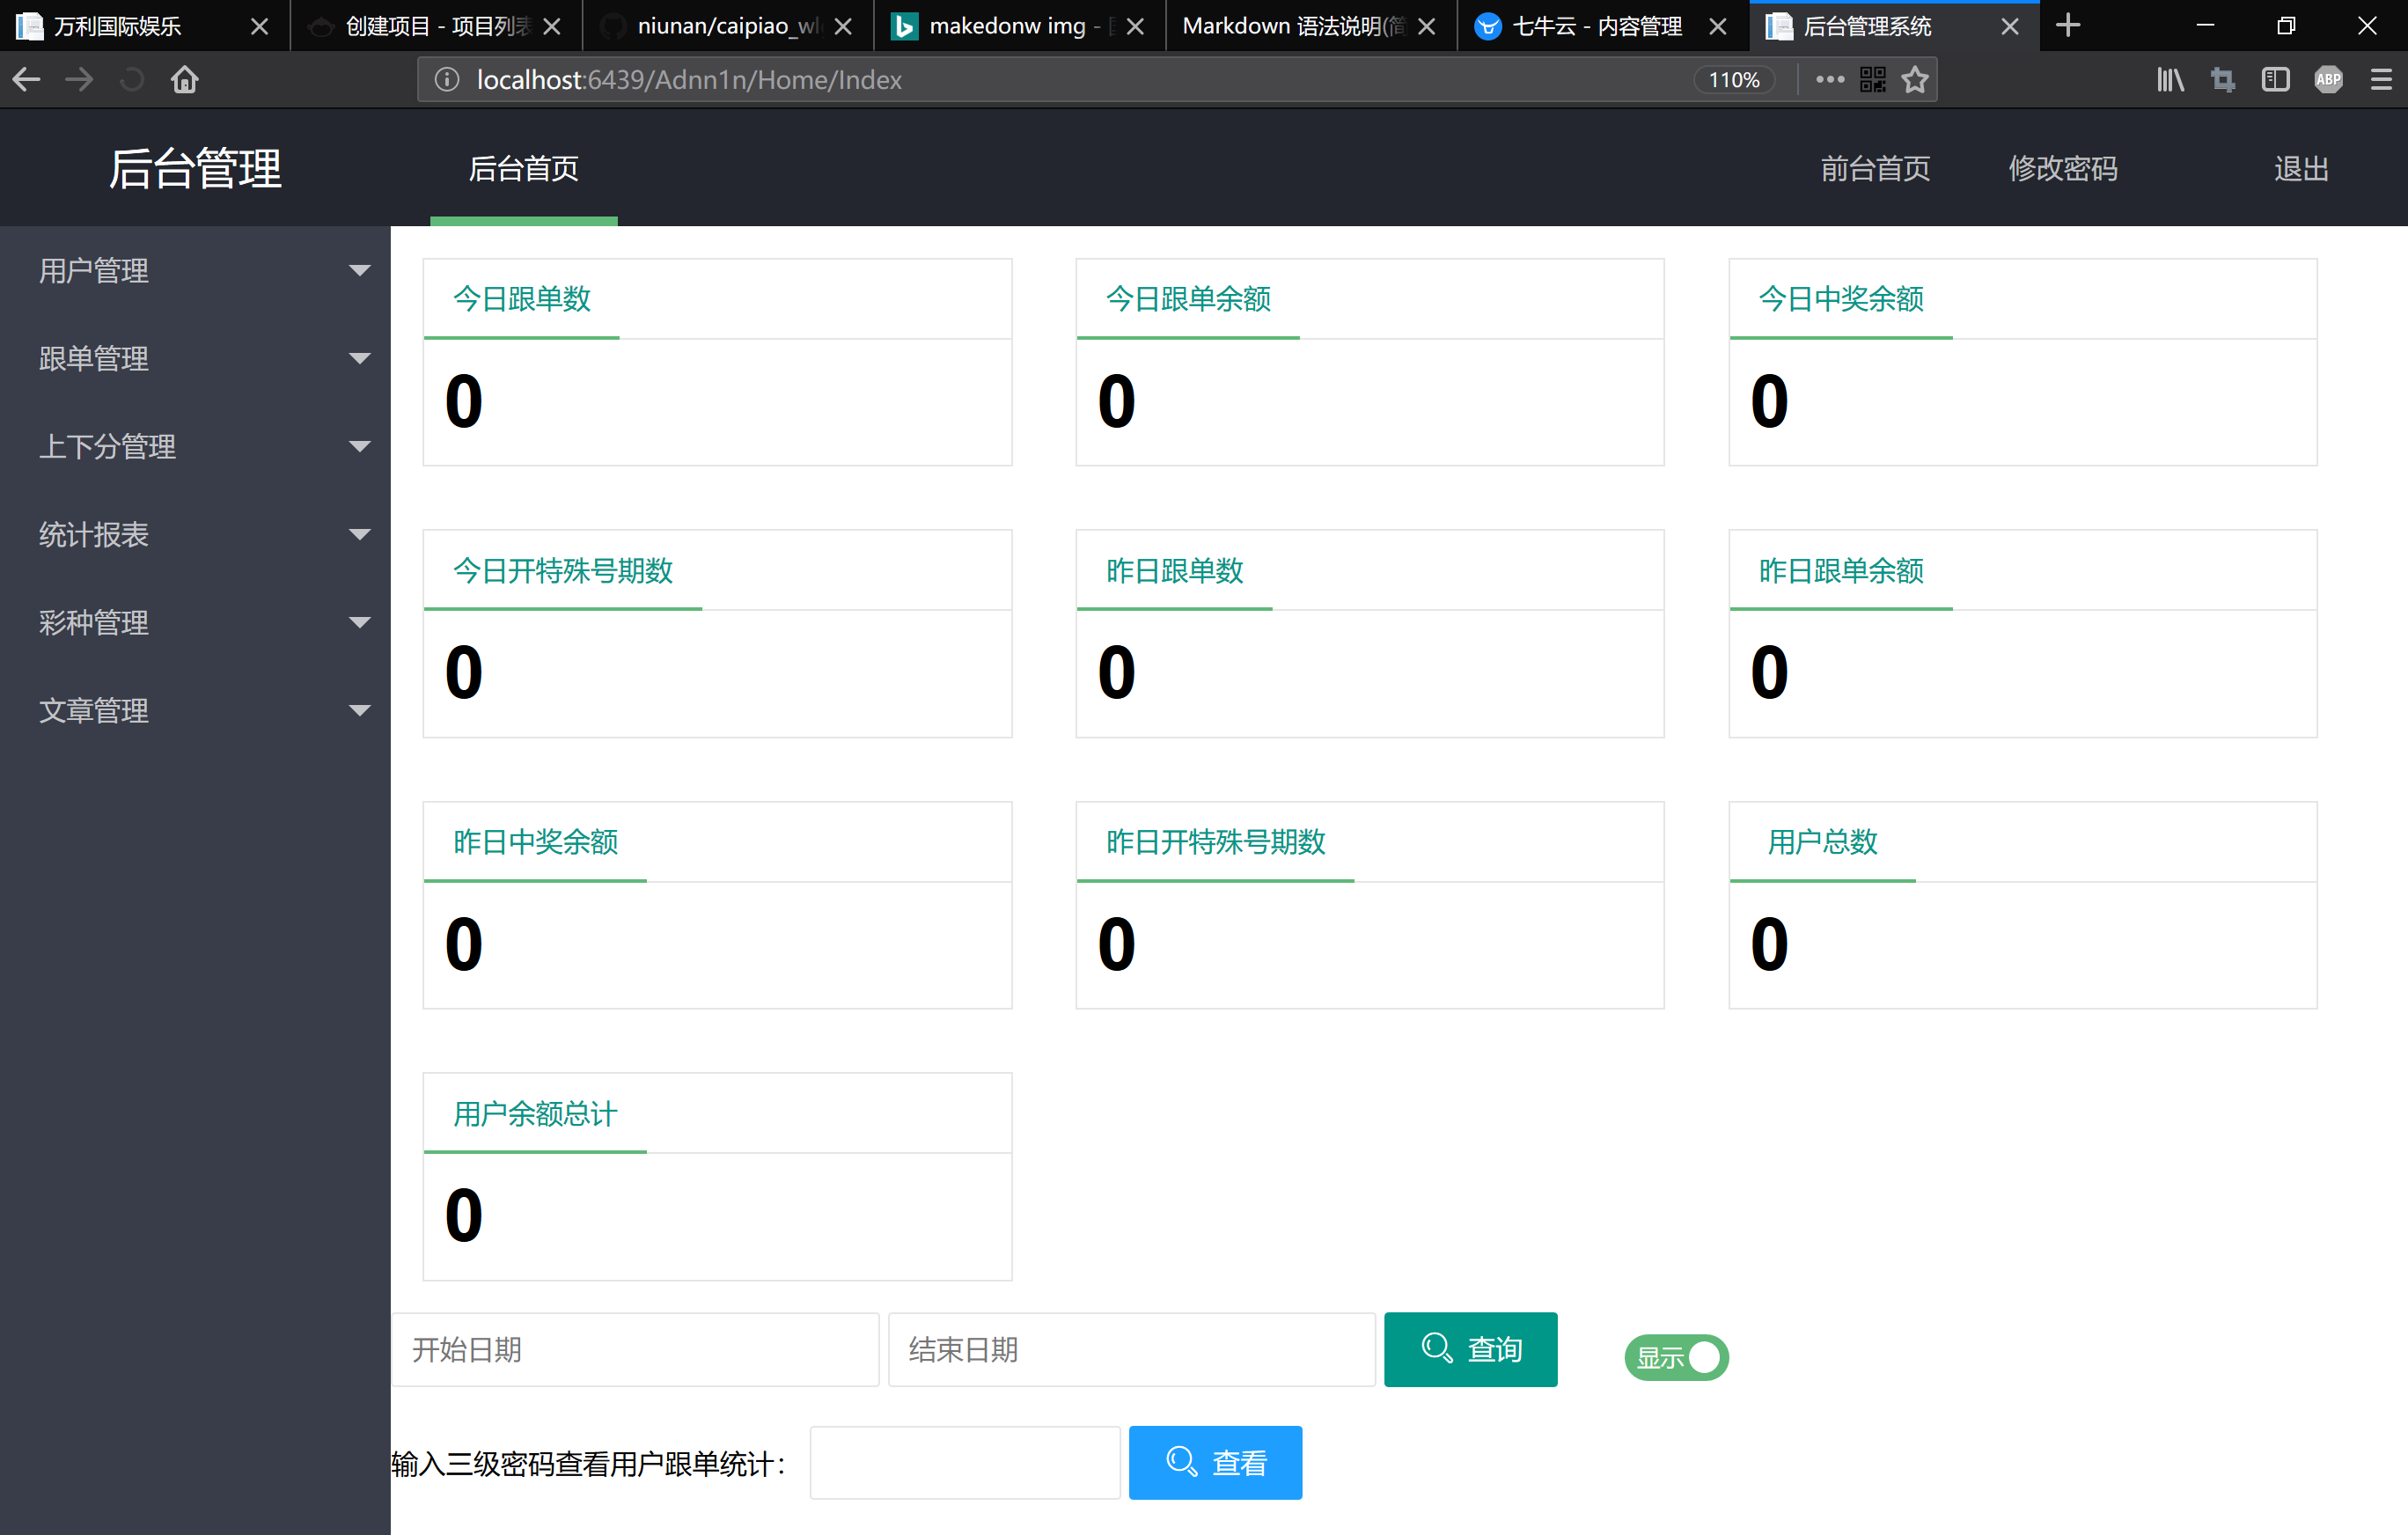
Task: Click the page reload icon
Action: pos(131,79)
